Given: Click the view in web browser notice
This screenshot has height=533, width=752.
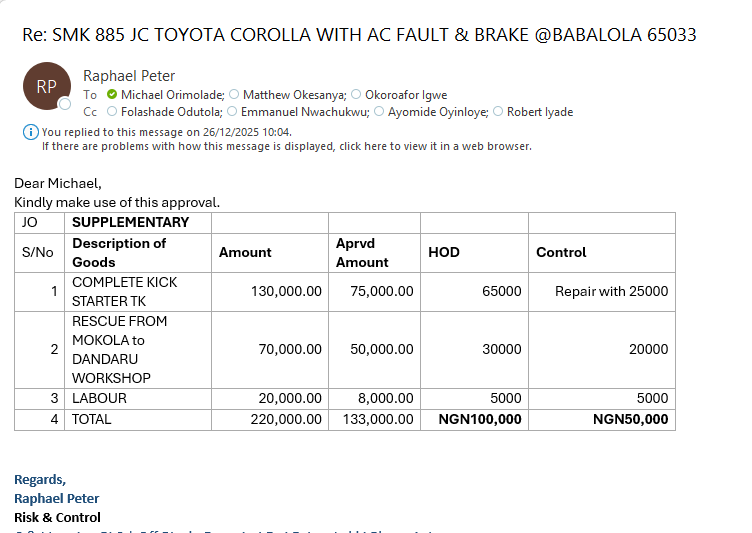Looking at the screenshot, I should pyautogui.click(x=287, y=146).
